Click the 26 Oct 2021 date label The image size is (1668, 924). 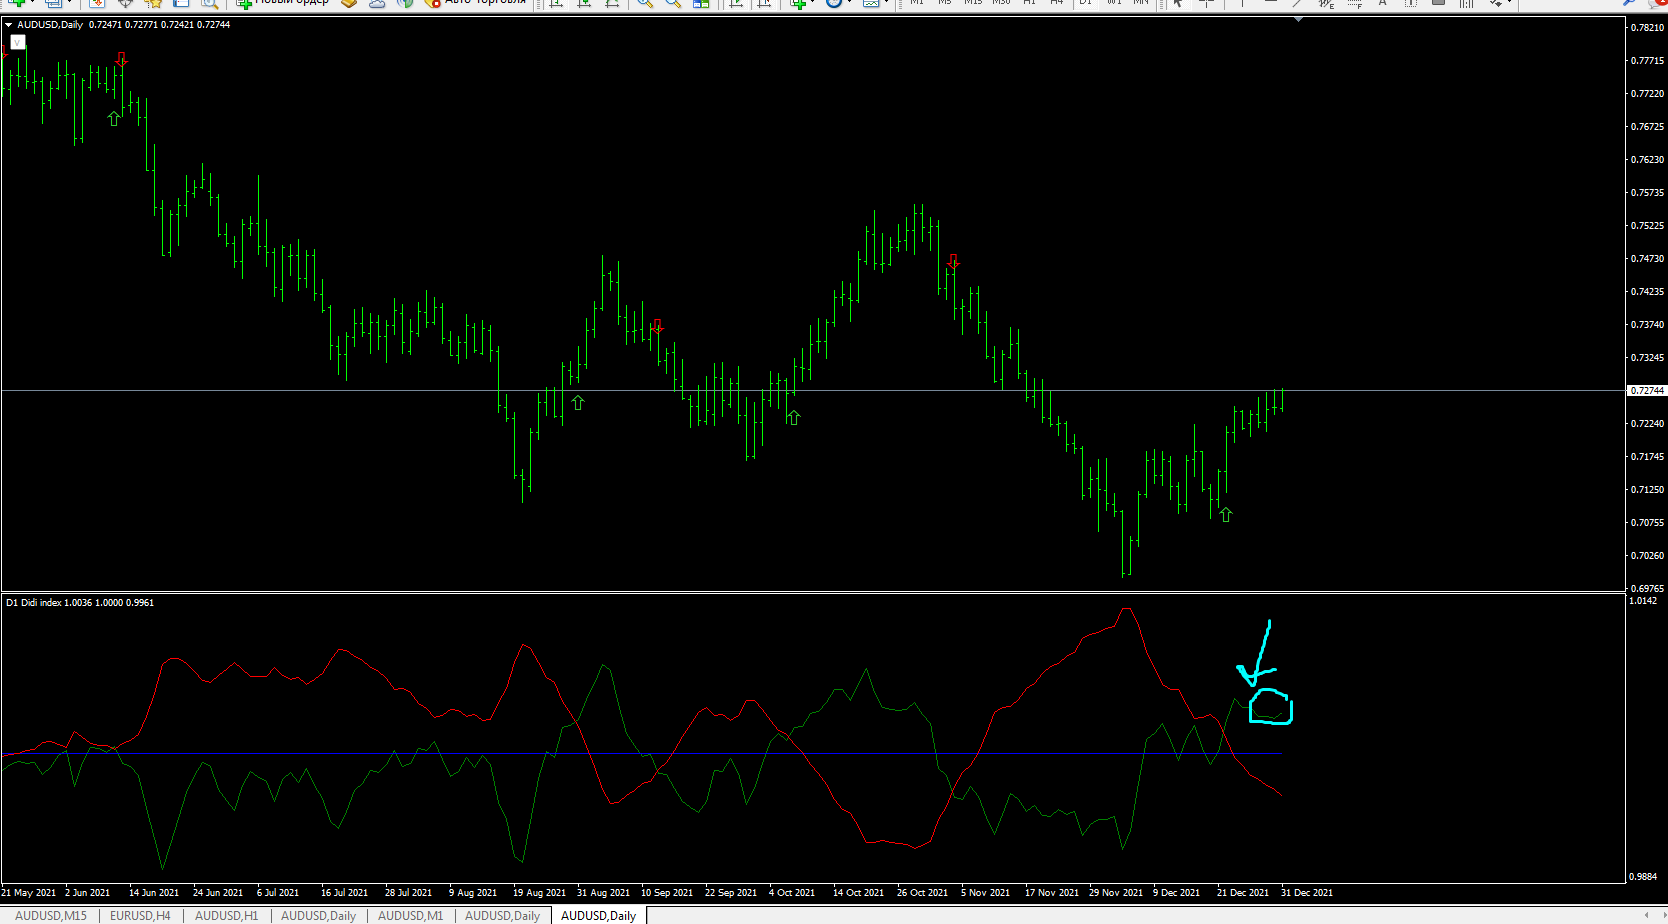click(922, 893)
